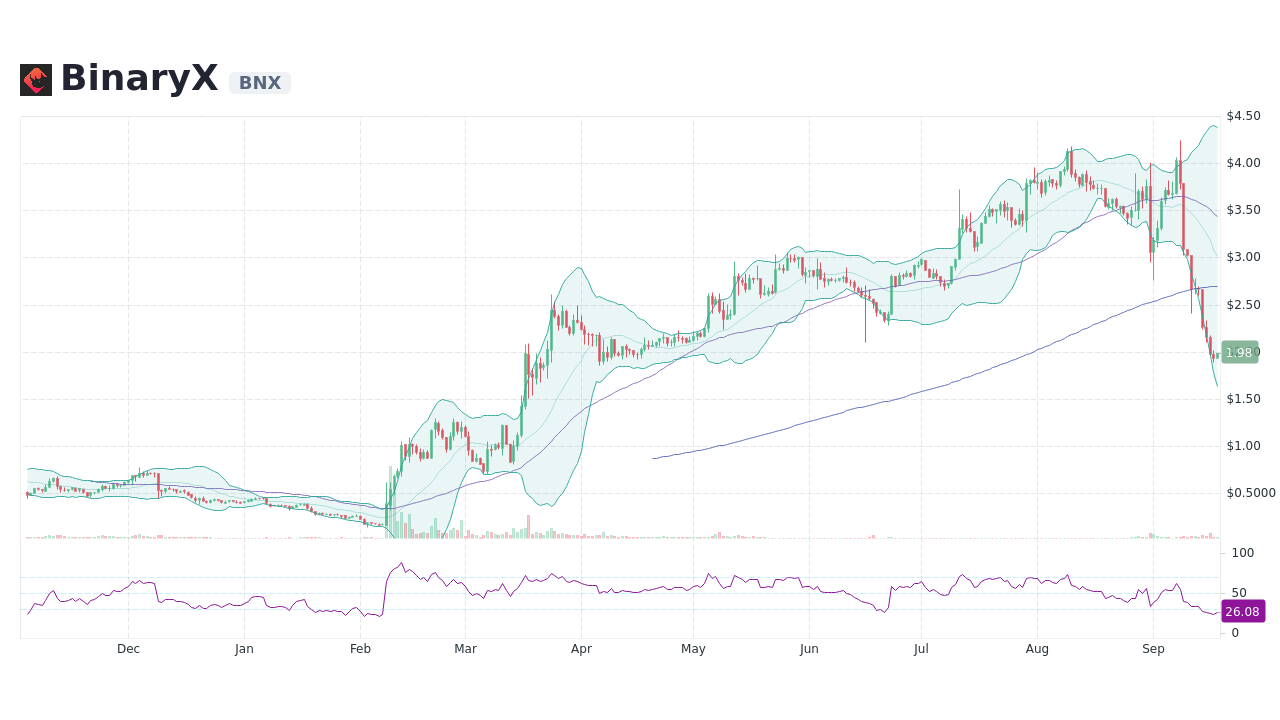Click the BinaryX title text
The image size is (1280, 720).
pos(139,77)
